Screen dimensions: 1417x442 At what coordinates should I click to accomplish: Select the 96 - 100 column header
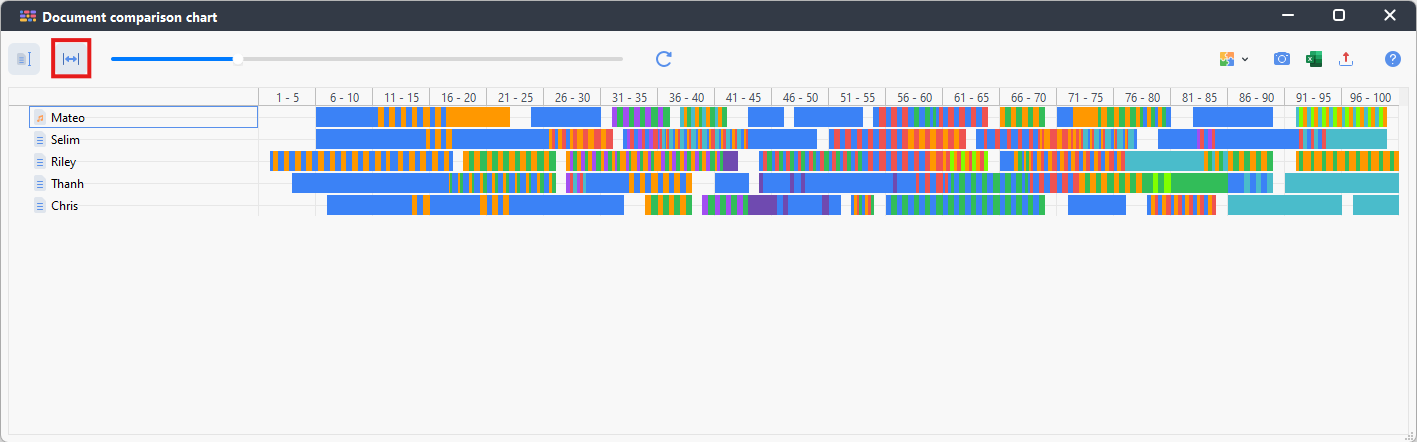(x=1370, y=97)
